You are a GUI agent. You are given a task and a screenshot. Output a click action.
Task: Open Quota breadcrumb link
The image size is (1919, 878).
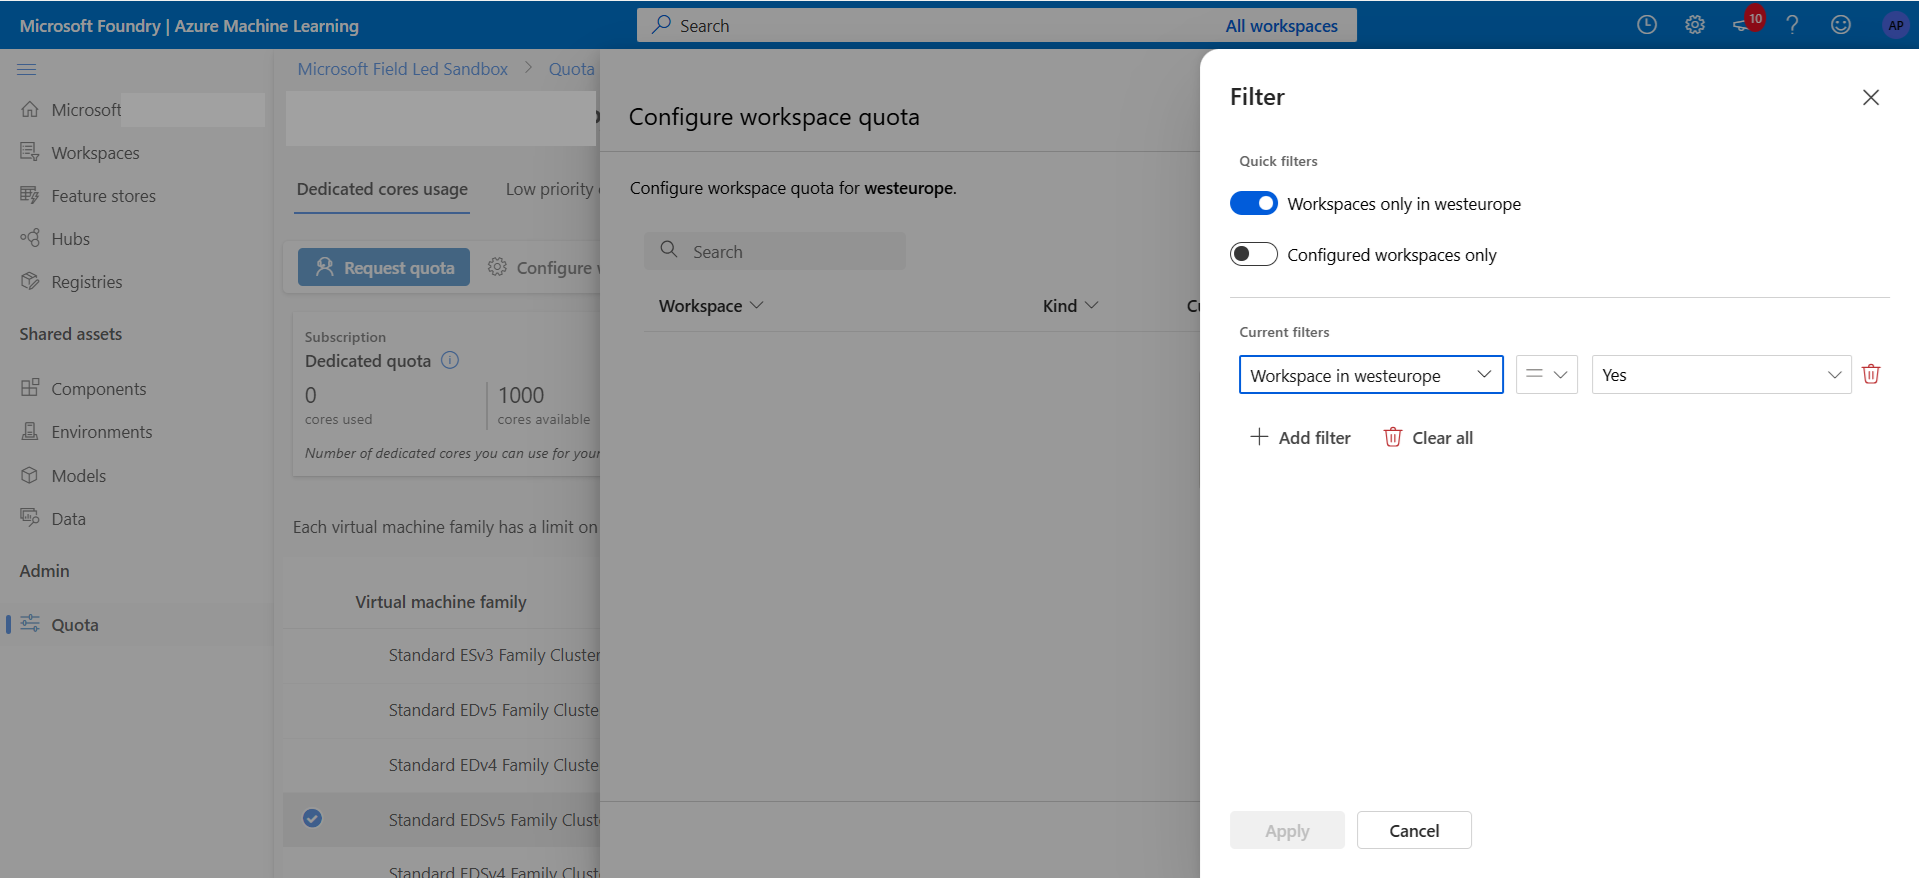571,69
